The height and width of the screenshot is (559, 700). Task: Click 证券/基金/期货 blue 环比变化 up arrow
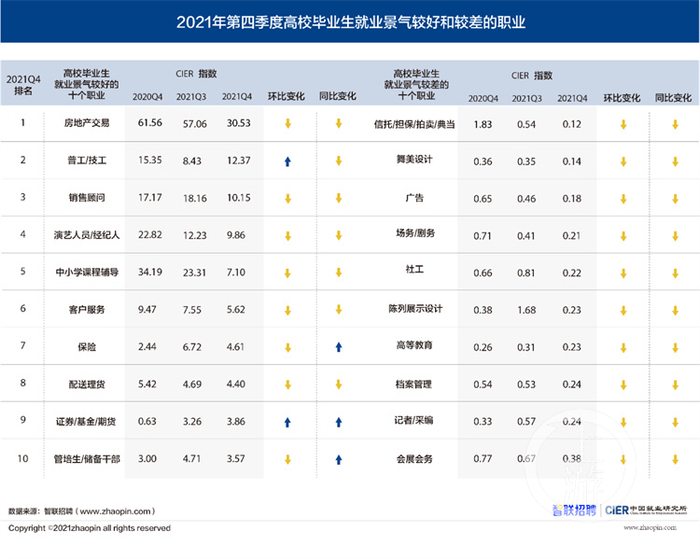click(x=288, y=422)
